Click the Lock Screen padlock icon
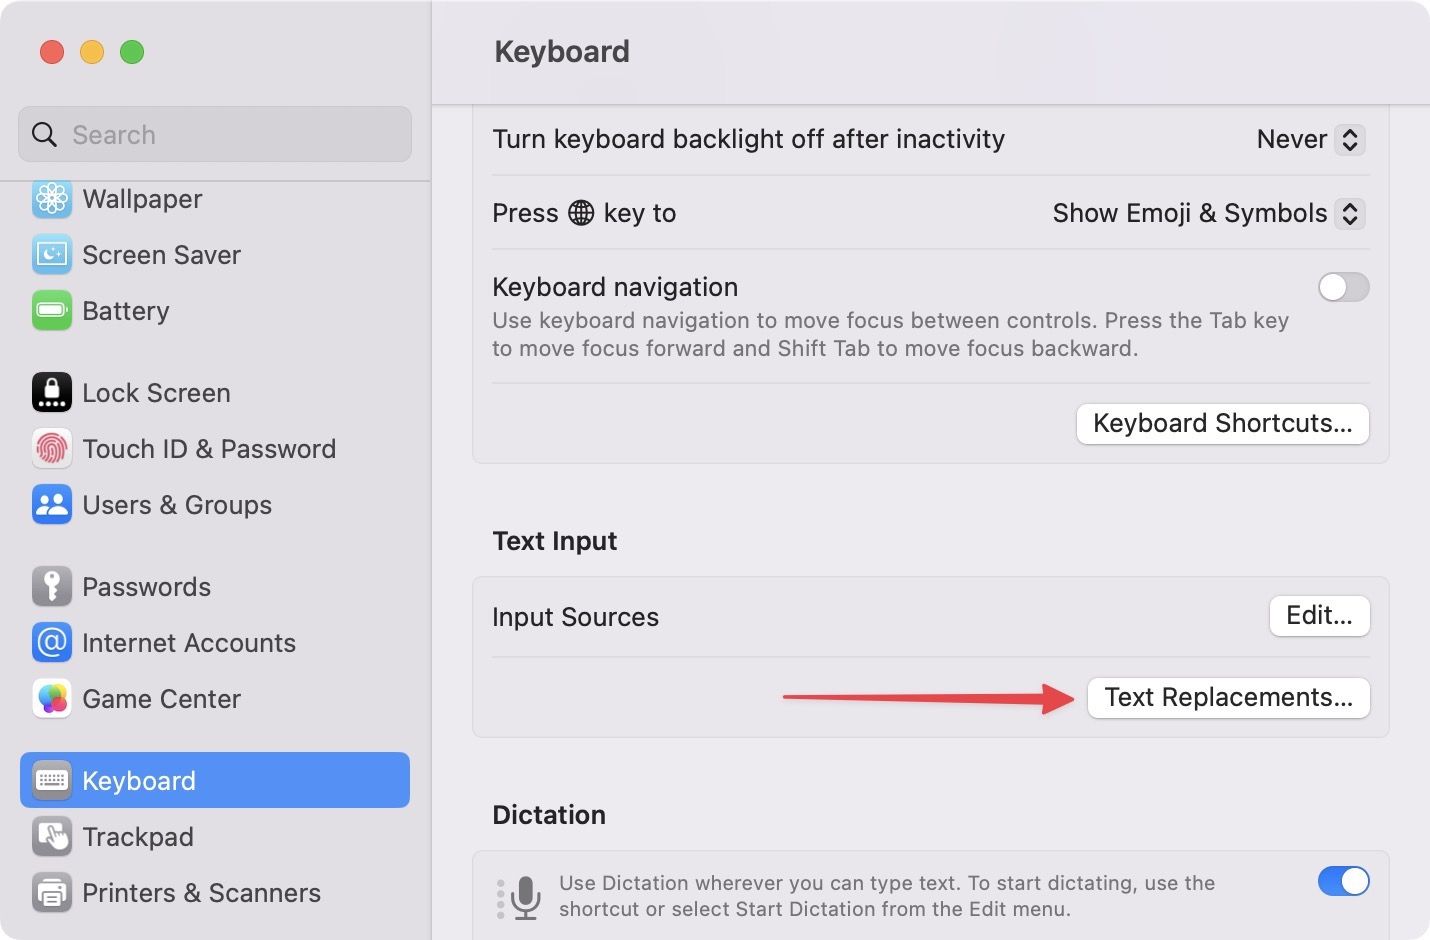Image resolution: width=1430 pixels, height=940 pixels. point(52,393)
